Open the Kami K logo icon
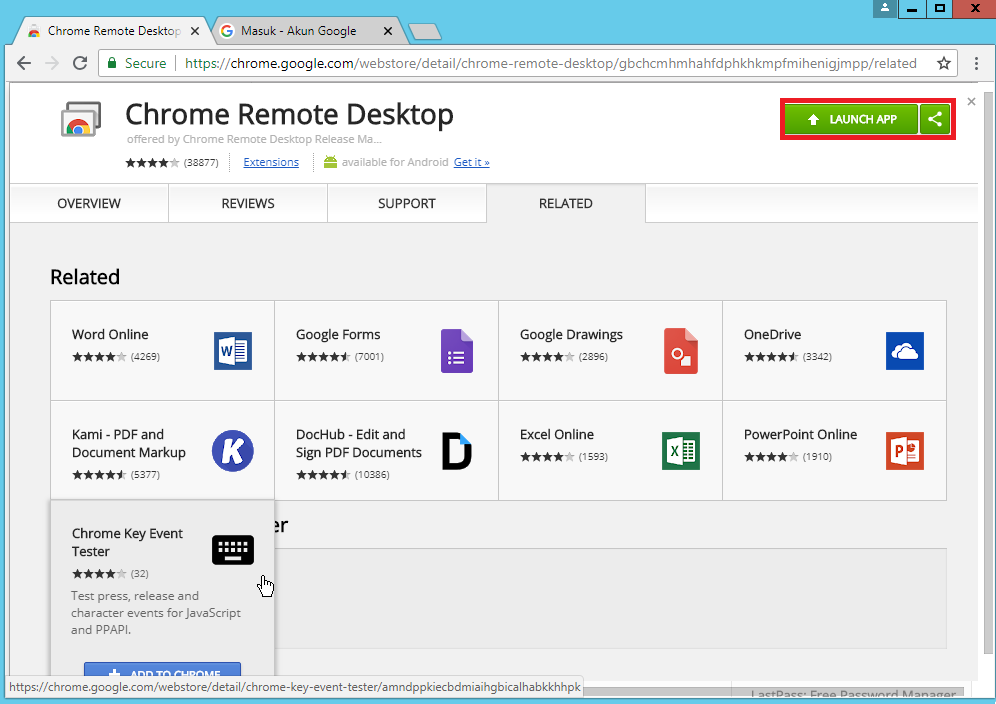 coord(232,451)
